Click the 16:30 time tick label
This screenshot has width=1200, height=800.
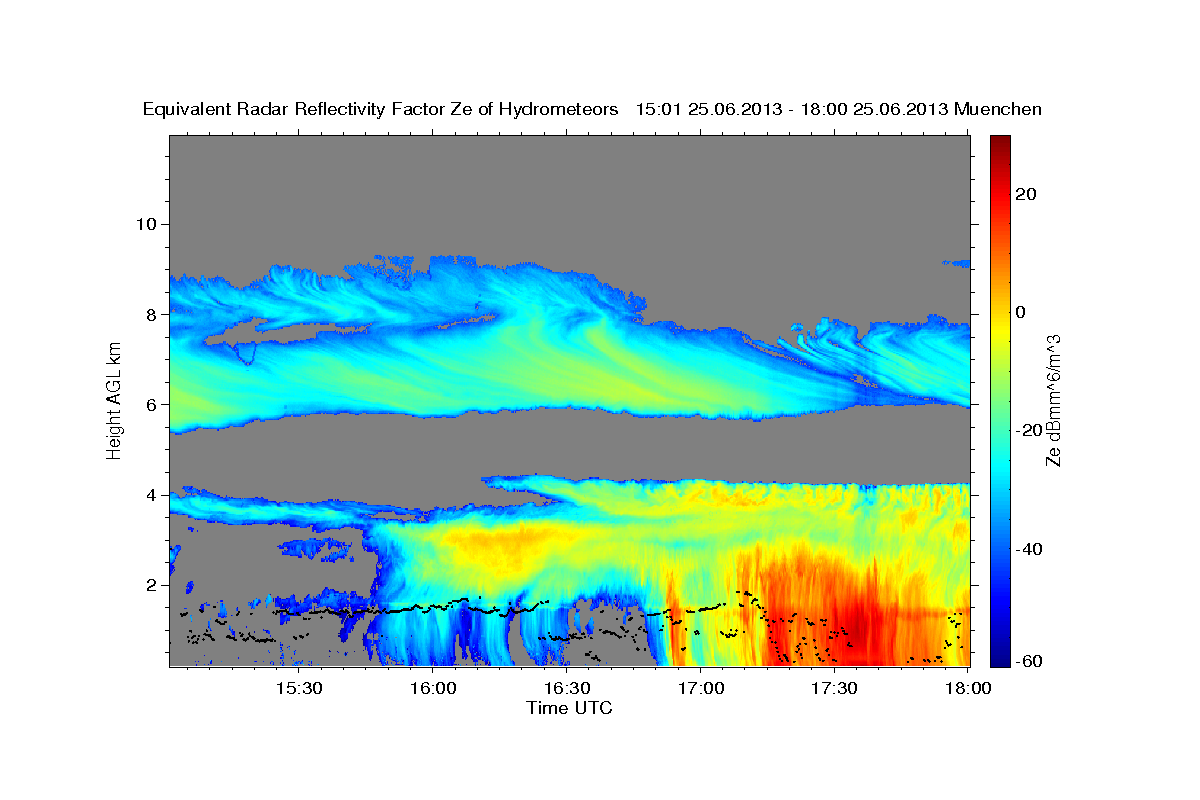pyautogui.click(x=567, y=689)
